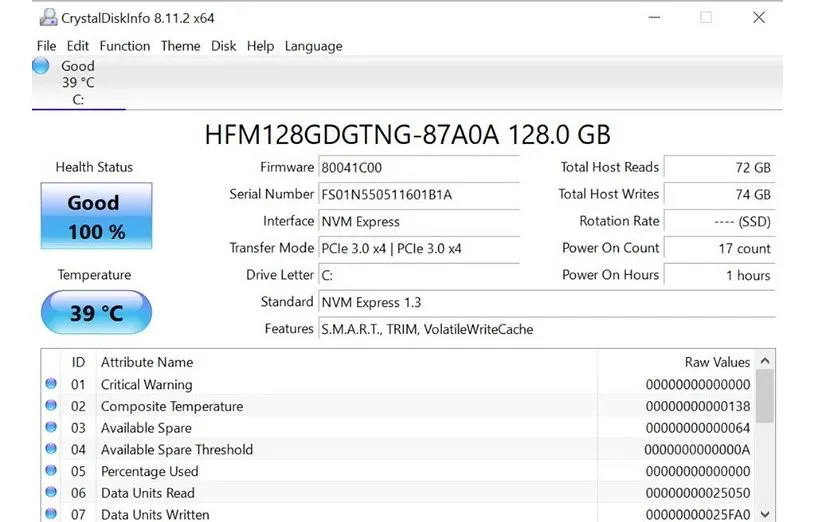
Task: Click the status orb for Composite Temperature row
Action: (x=51, y=406)
